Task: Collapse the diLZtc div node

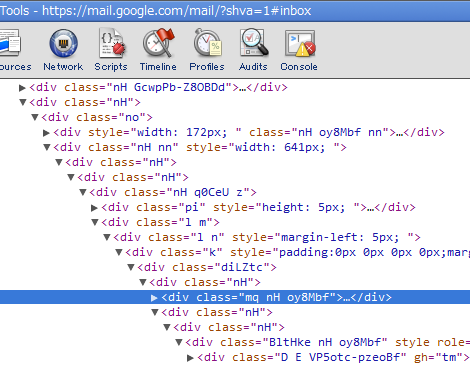Action: click(x=131, y=267)
